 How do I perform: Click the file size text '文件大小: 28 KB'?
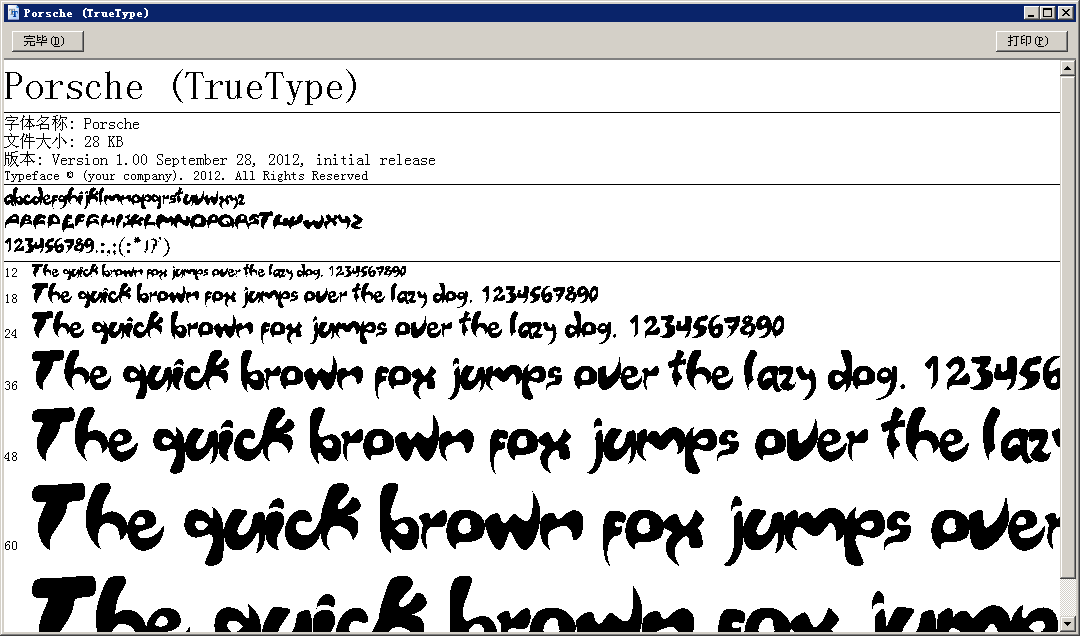click(63, 142)
